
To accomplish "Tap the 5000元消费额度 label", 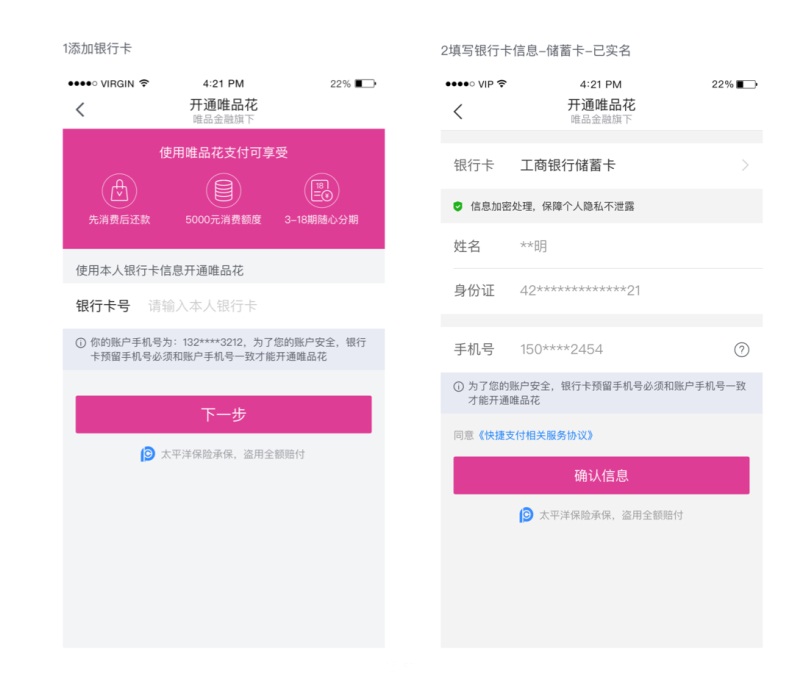I will 223,219.
